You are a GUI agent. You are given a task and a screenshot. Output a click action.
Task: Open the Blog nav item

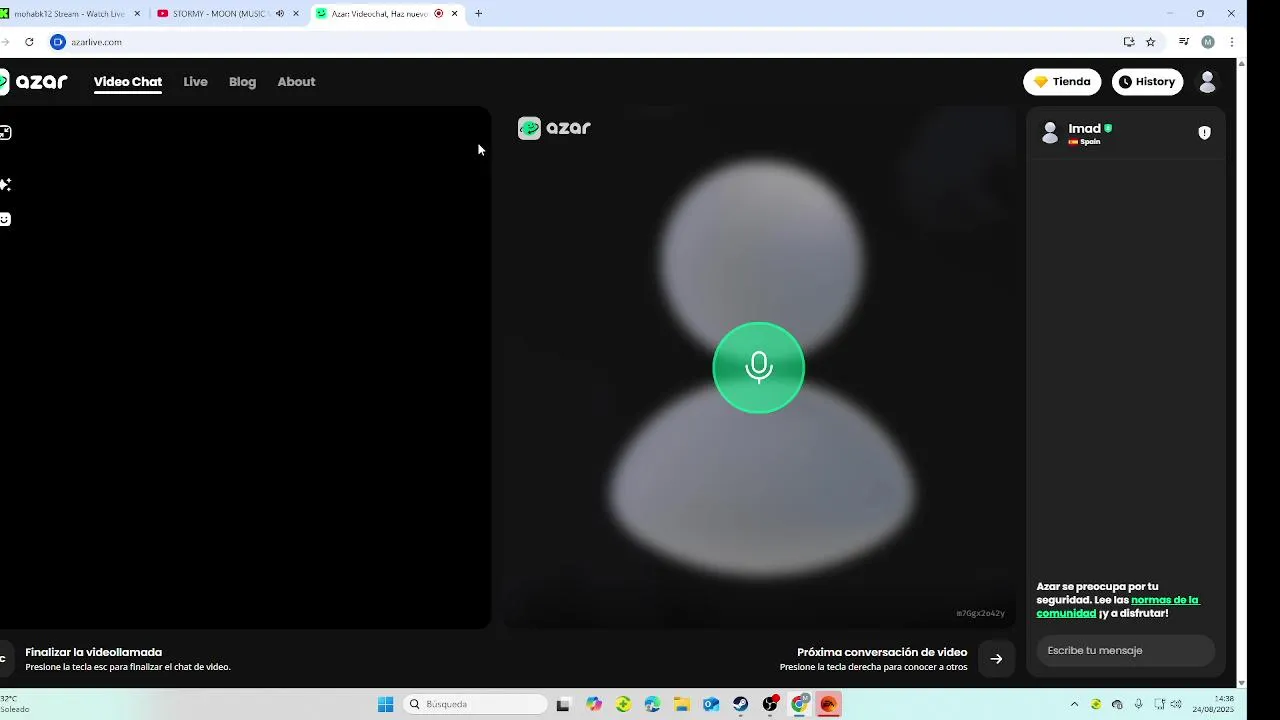[242, 82]
